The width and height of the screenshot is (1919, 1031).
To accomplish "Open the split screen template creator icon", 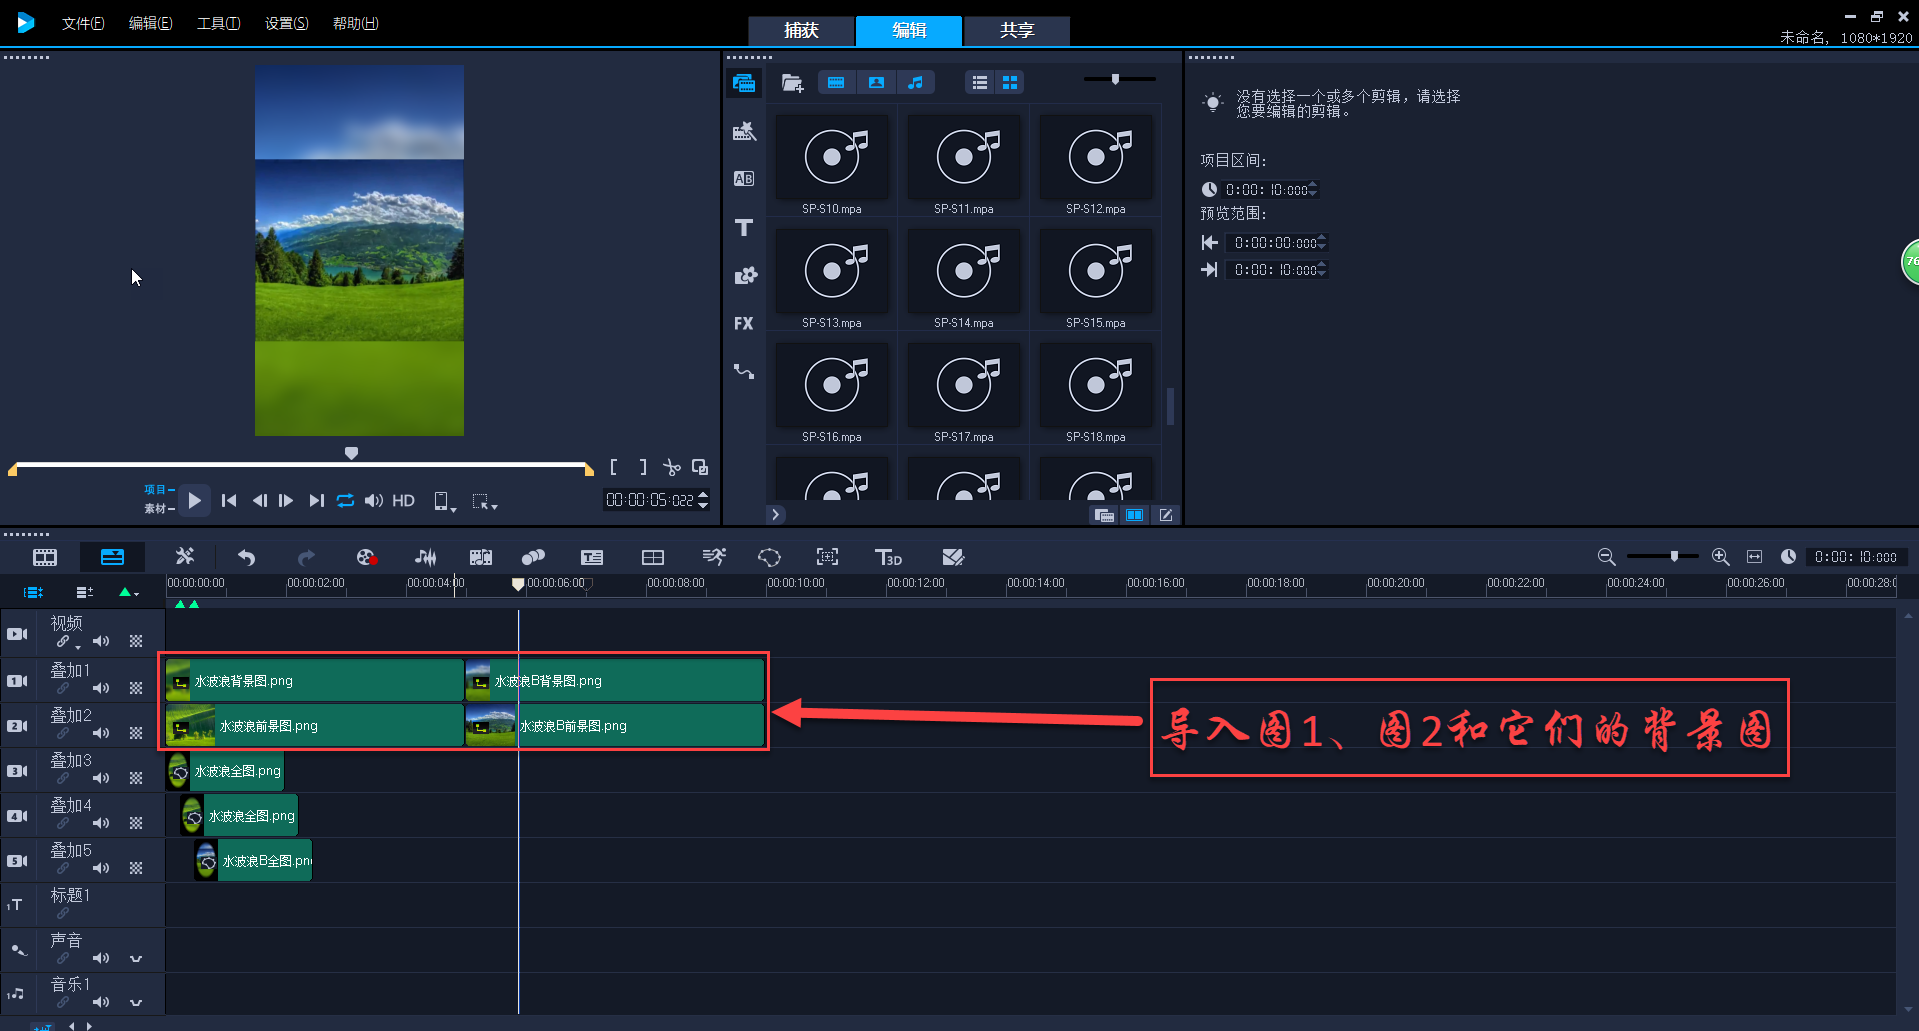I will [x=653, y=557].
